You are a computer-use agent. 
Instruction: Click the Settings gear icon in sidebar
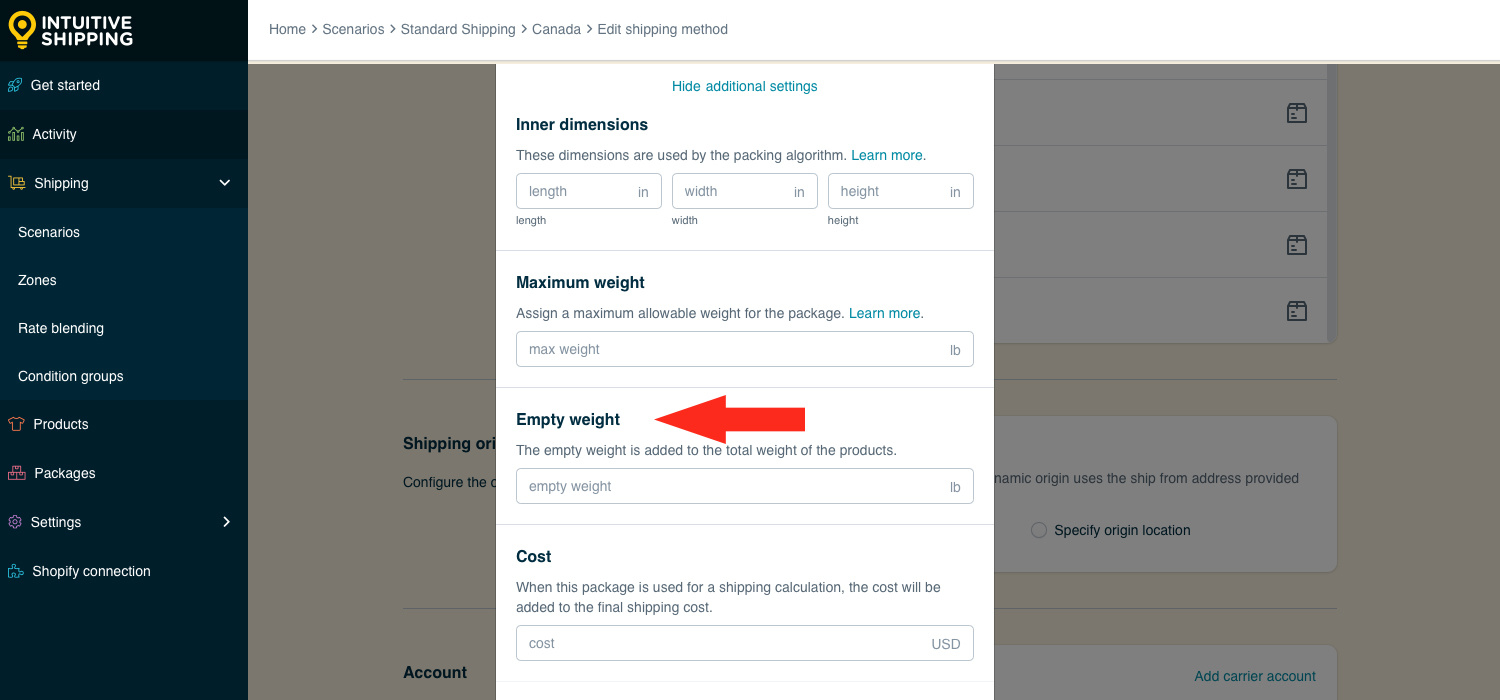(x=15, y=522)
